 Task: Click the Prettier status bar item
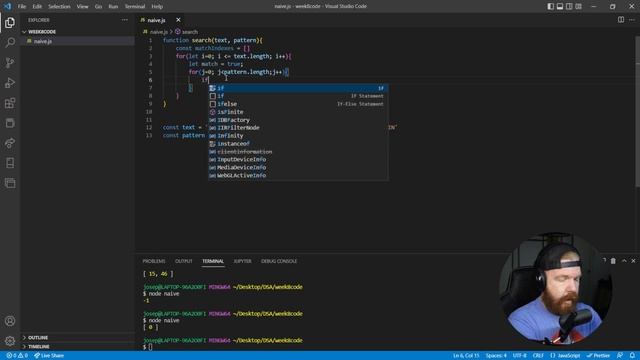pos(598,356)
